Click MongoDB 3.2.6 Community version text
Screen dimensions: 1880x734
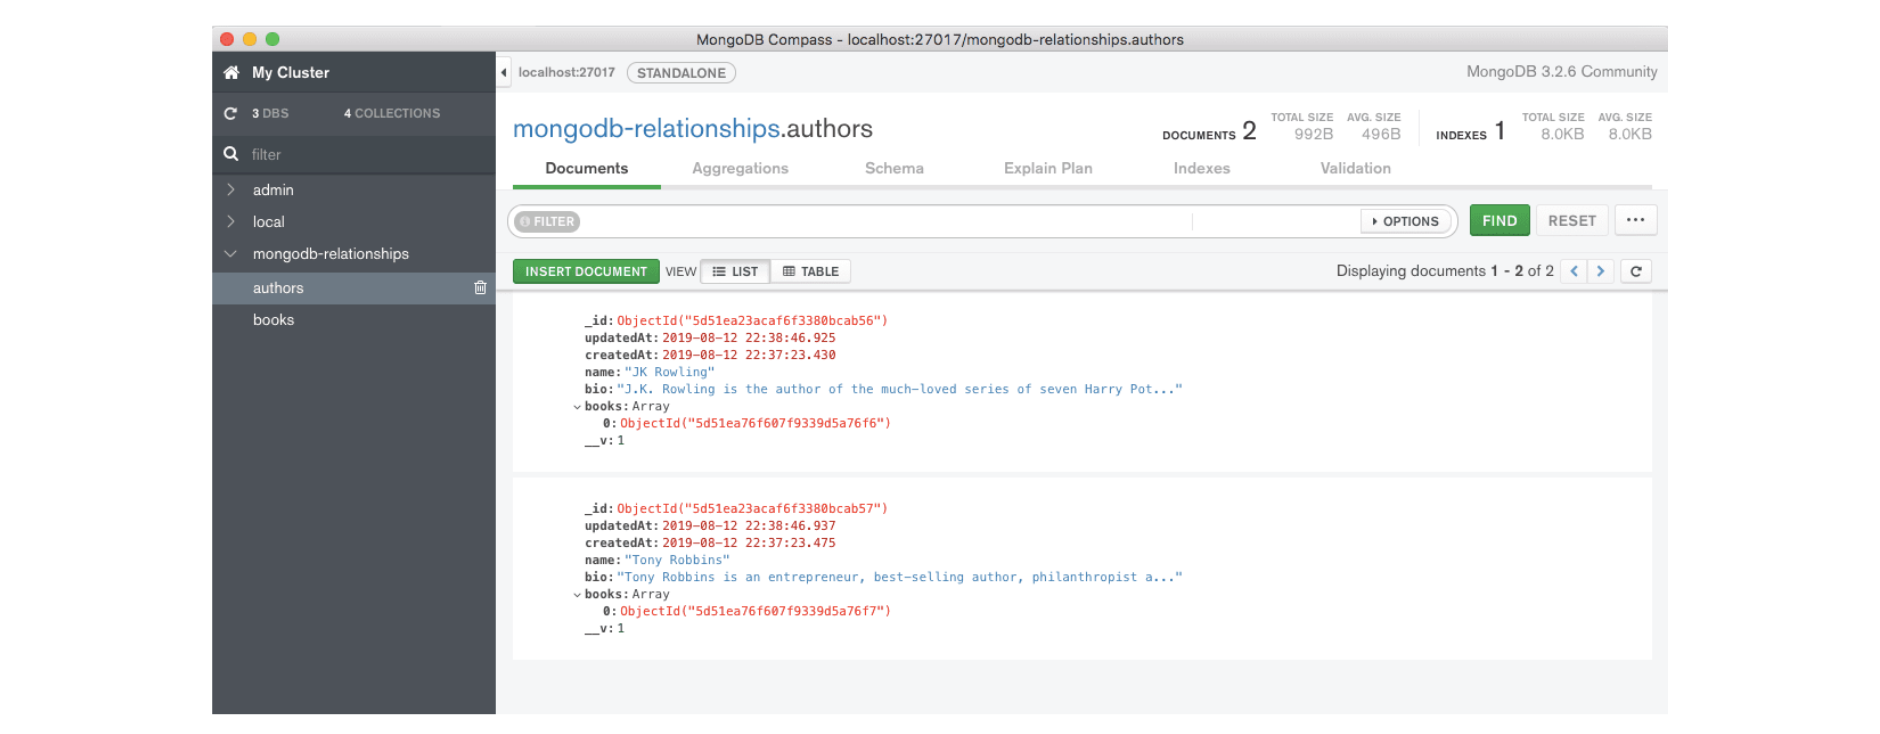coord(1561,71)
